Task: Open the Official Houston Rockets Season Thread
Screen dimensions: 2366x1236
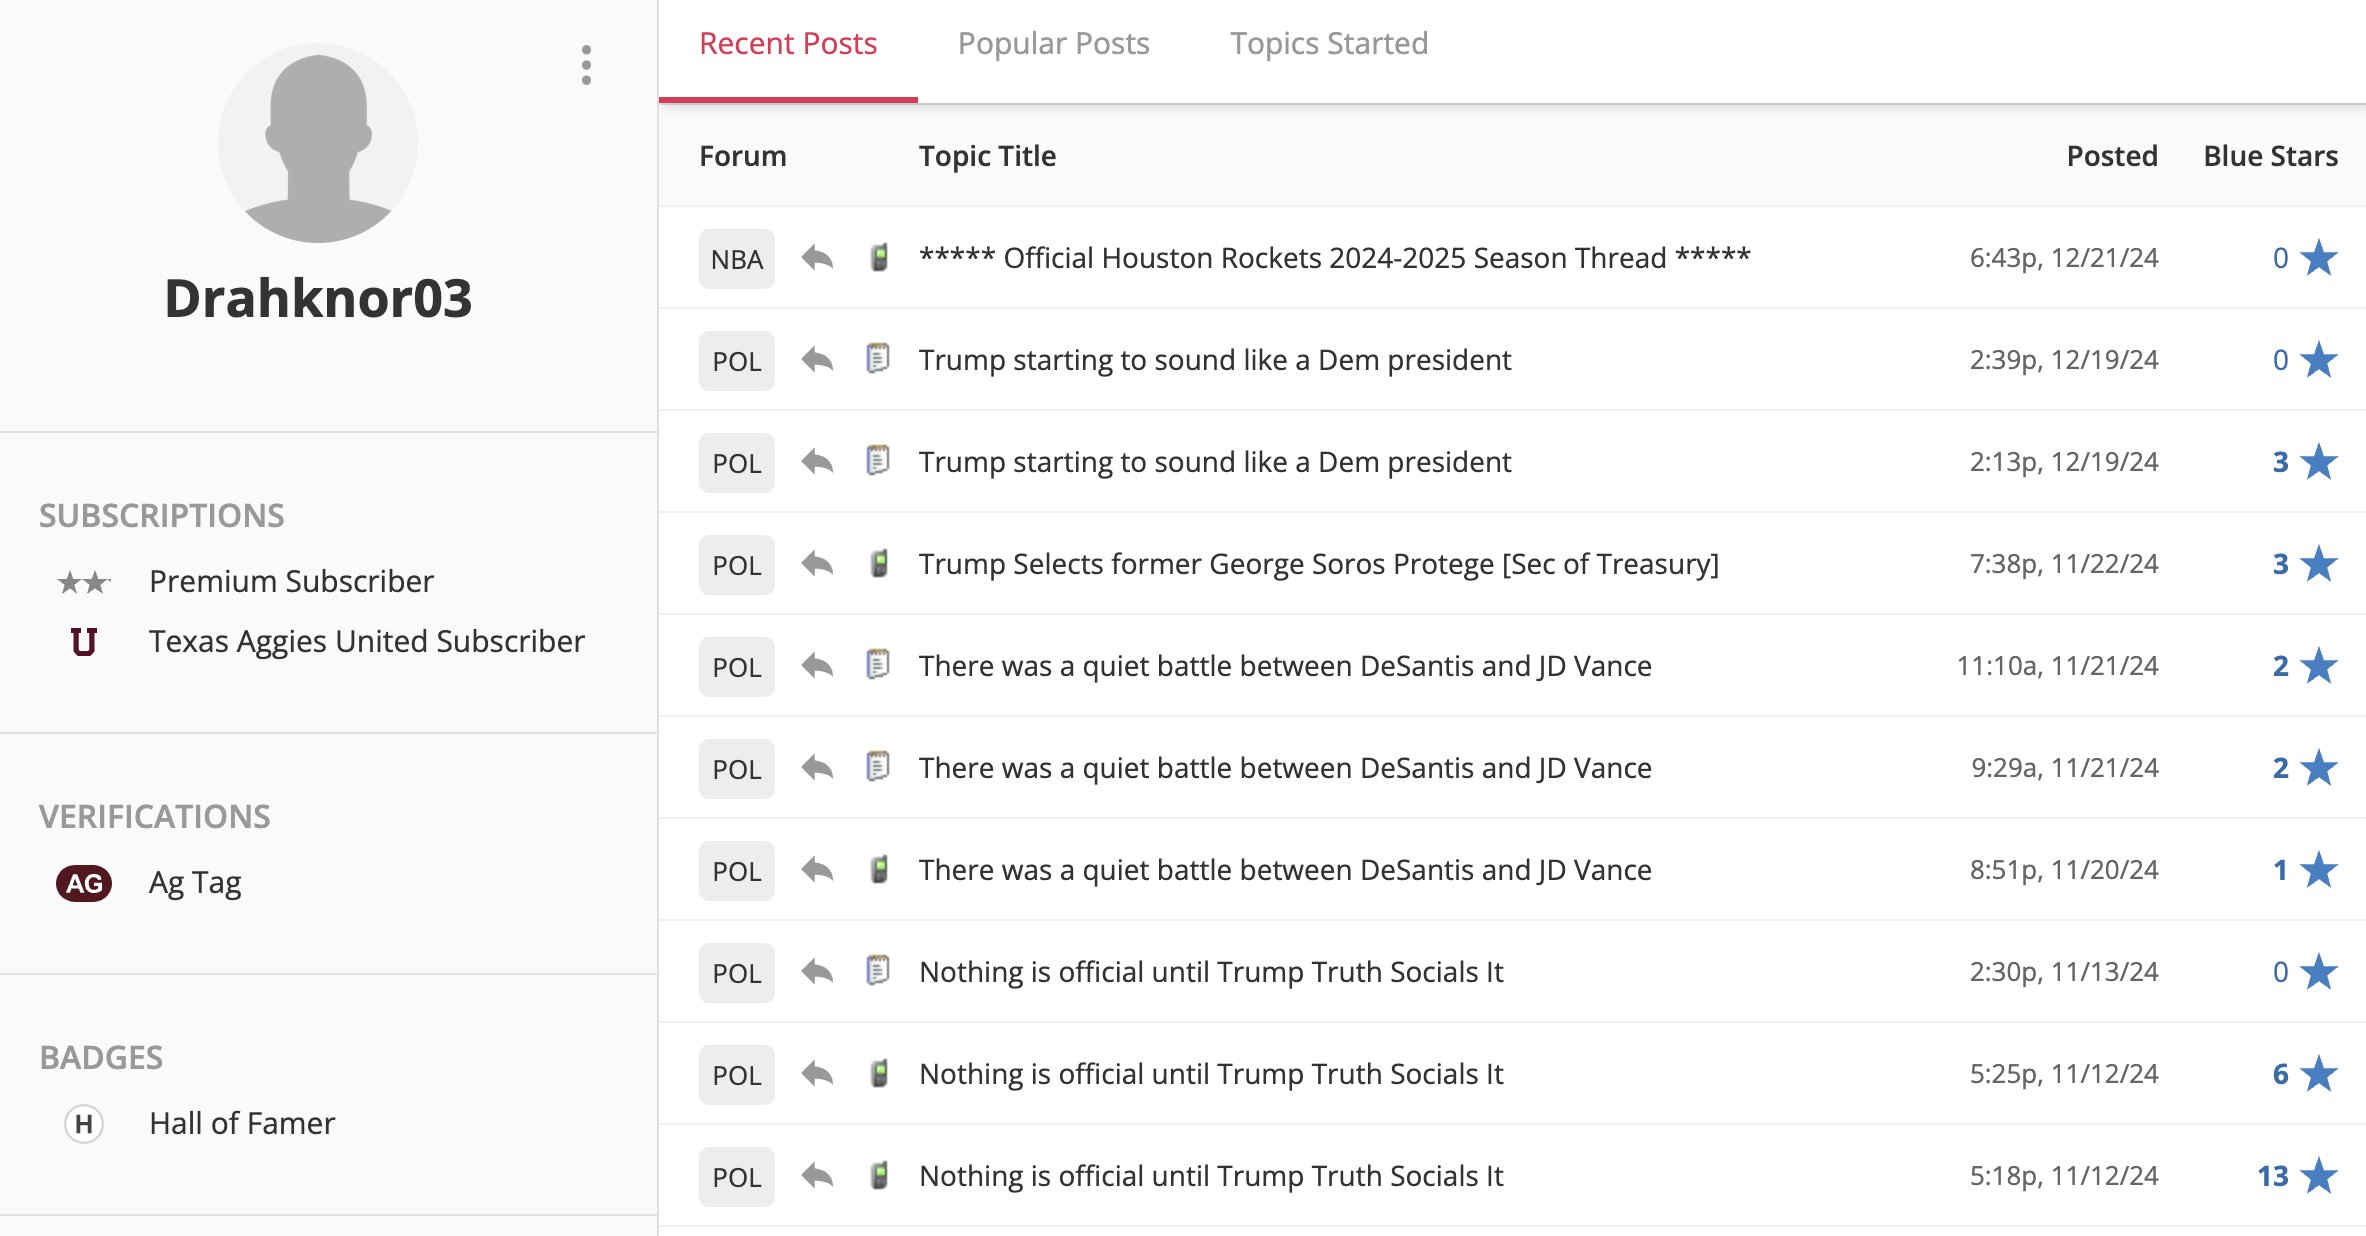Action: (x=1334, y=258)
